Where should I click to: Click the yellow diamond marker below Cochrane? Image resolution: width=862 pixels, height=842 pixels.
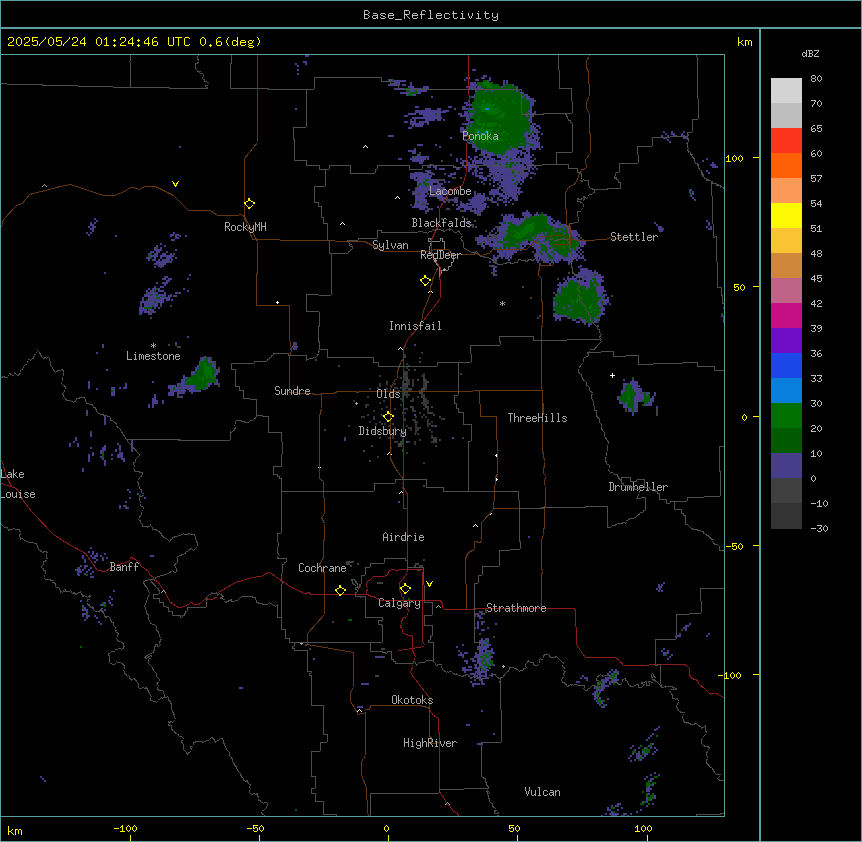[x=340, y=591]
